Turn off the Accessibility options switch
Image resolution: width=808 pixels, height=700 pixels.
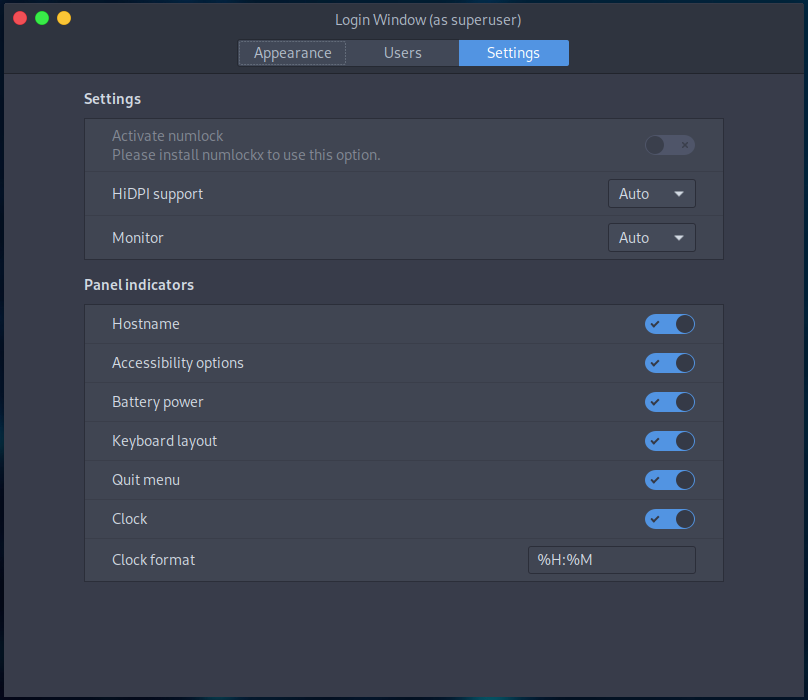pyautogui.click(x=669, y=363)
